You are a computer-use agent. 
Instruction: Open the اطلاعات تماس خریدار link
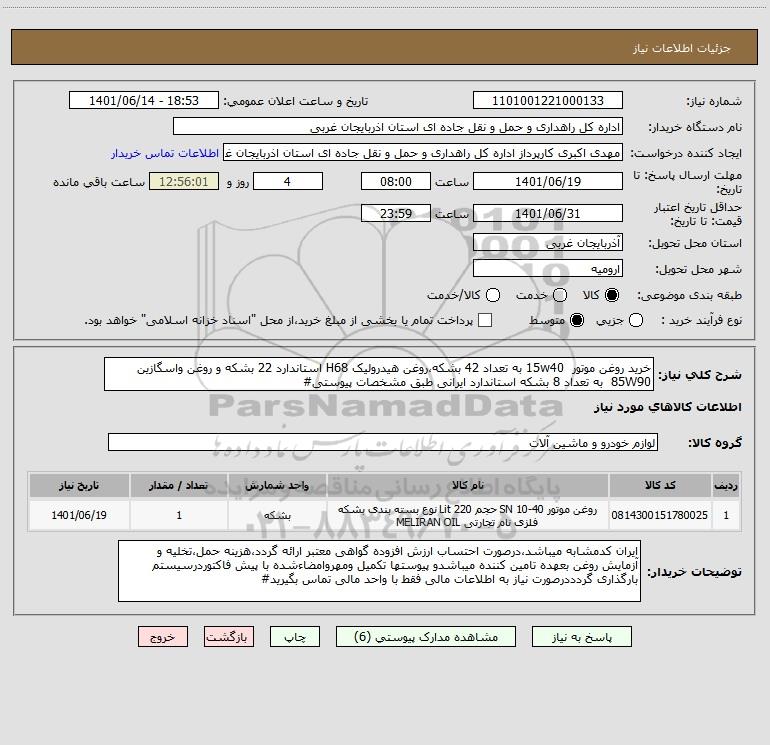pyautogui.click(x=165, y=153)
